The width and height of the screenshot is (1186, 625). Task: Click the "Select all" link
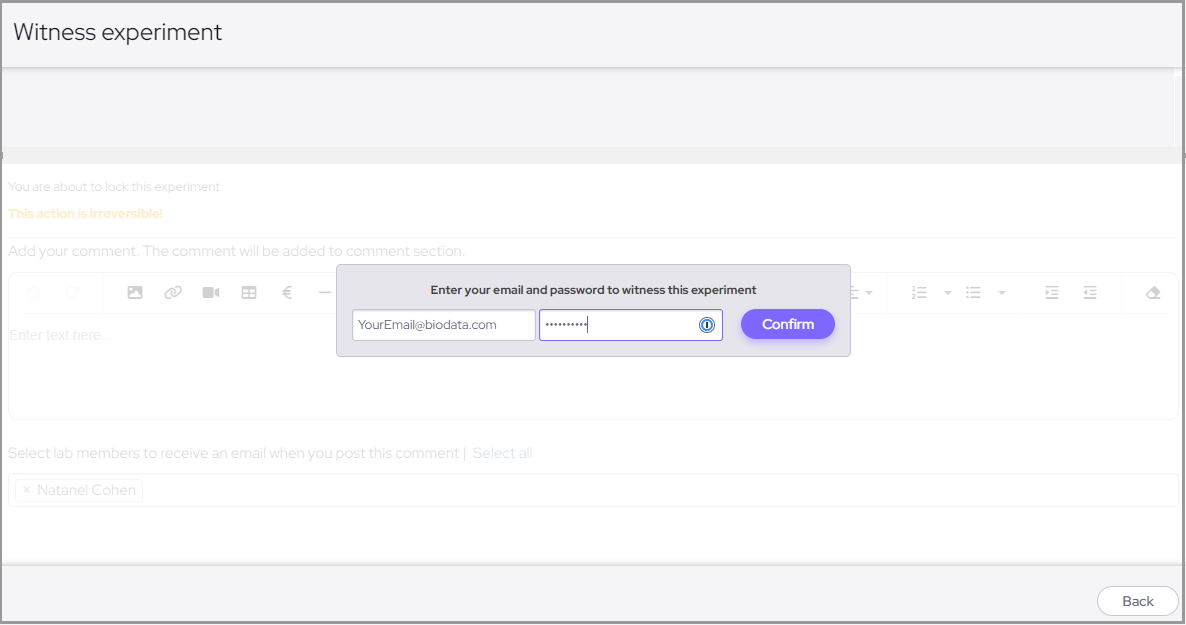click(x=502, y=453)
